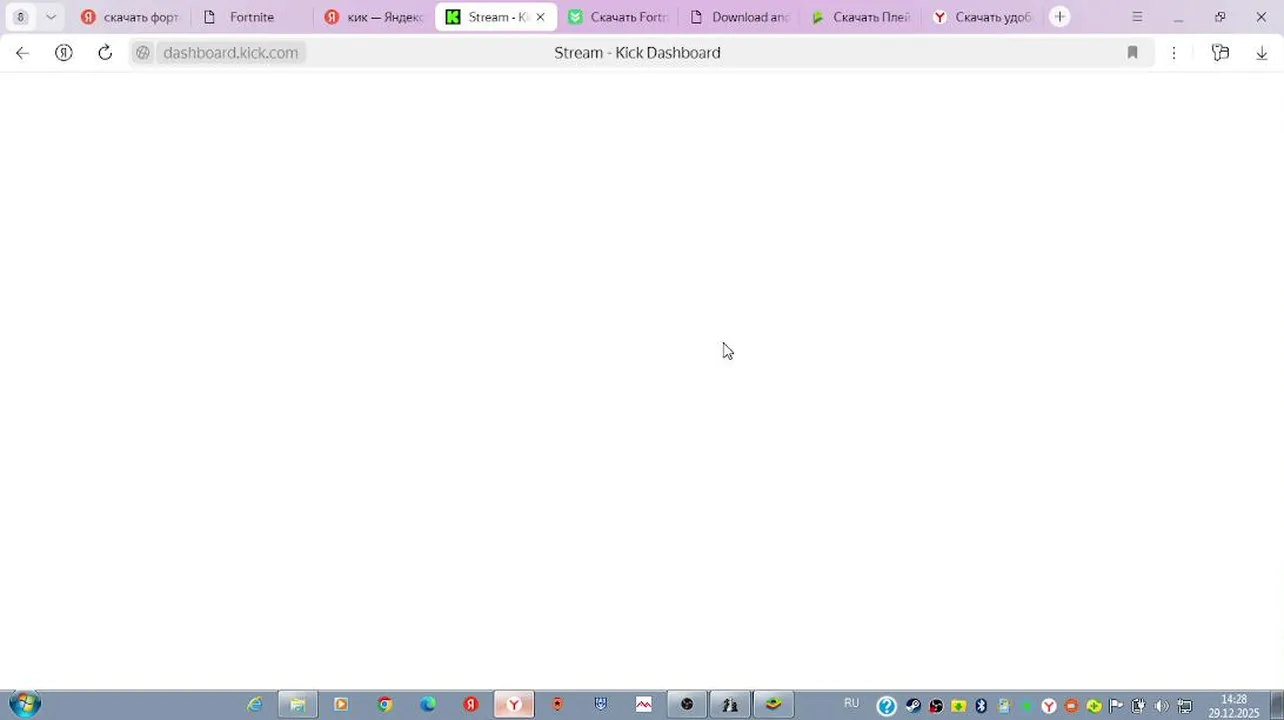This screenshot has height=720, width=1284.
Task: Switch to the 'кик — Яндекс' tab
Action: point(374,17)
